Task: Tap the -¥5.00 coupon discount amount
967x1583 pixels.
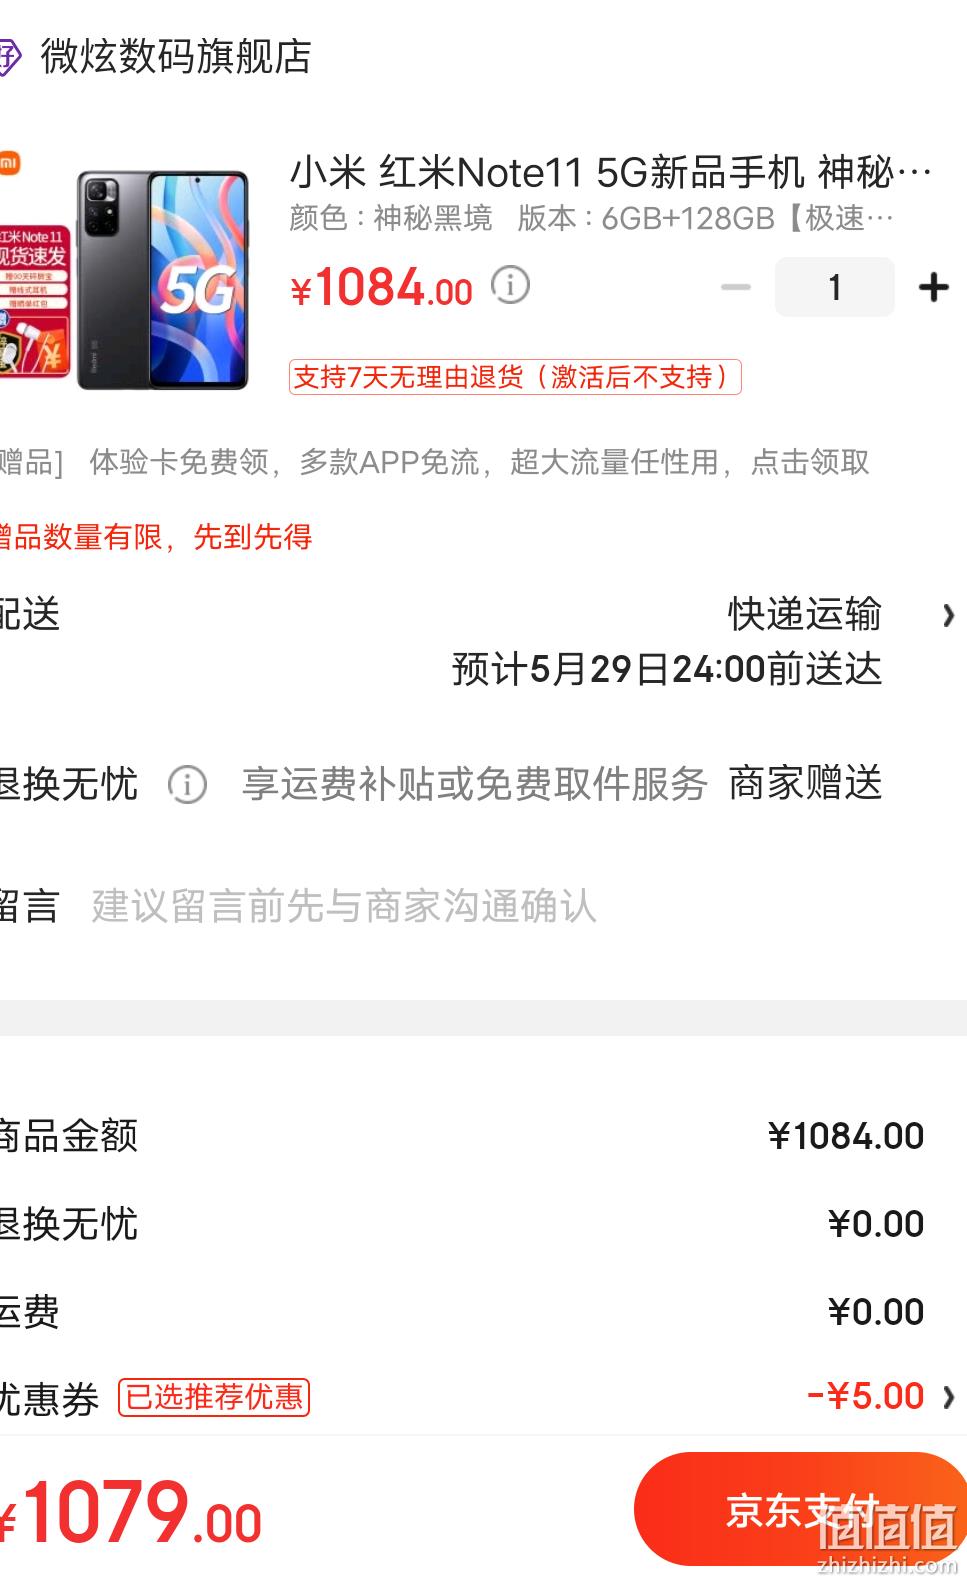Action: tap(866, 1396)
